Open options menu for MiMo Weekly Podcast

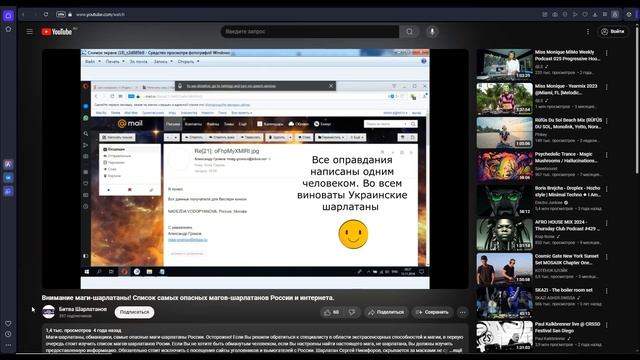click(x=607, y=53)
